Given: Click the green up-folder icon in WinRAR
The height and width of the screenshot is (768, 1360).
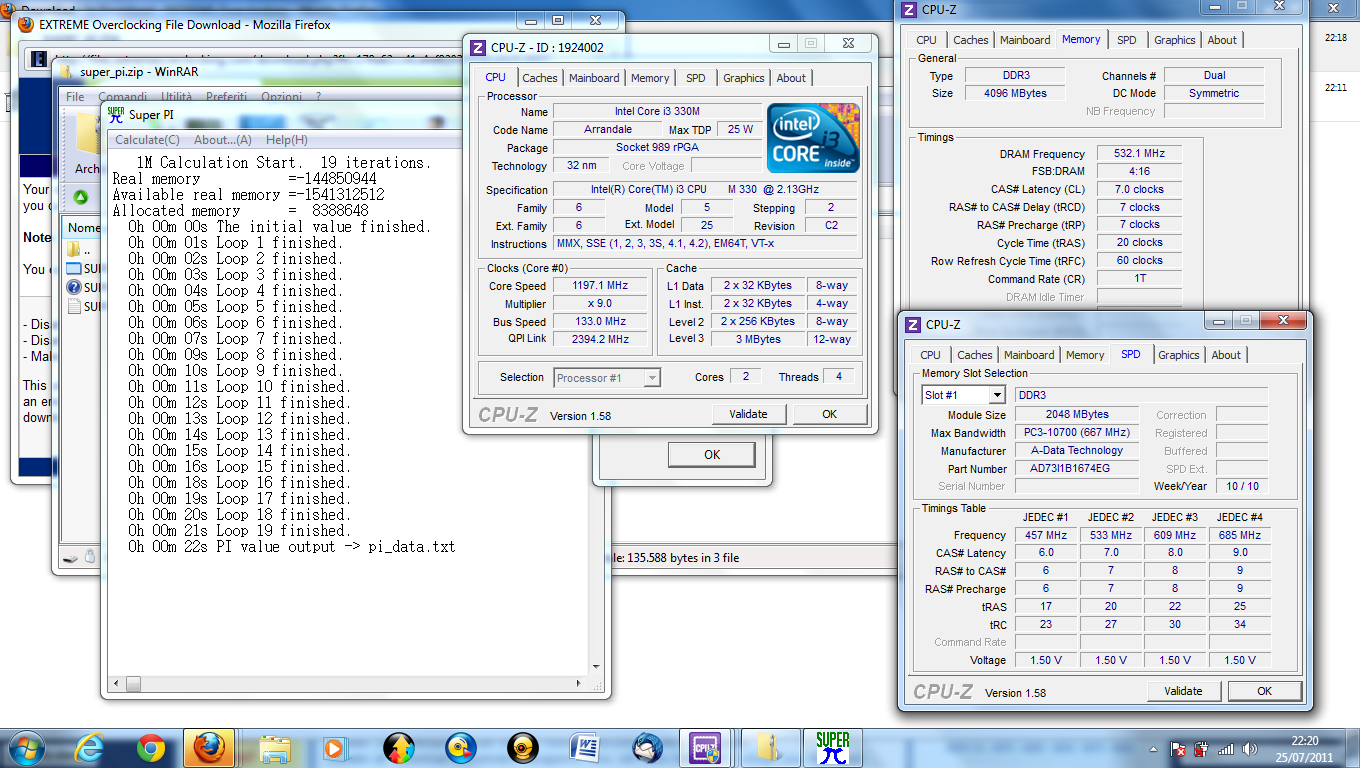Looking at the screenshot, I should (x=81, y=197).
